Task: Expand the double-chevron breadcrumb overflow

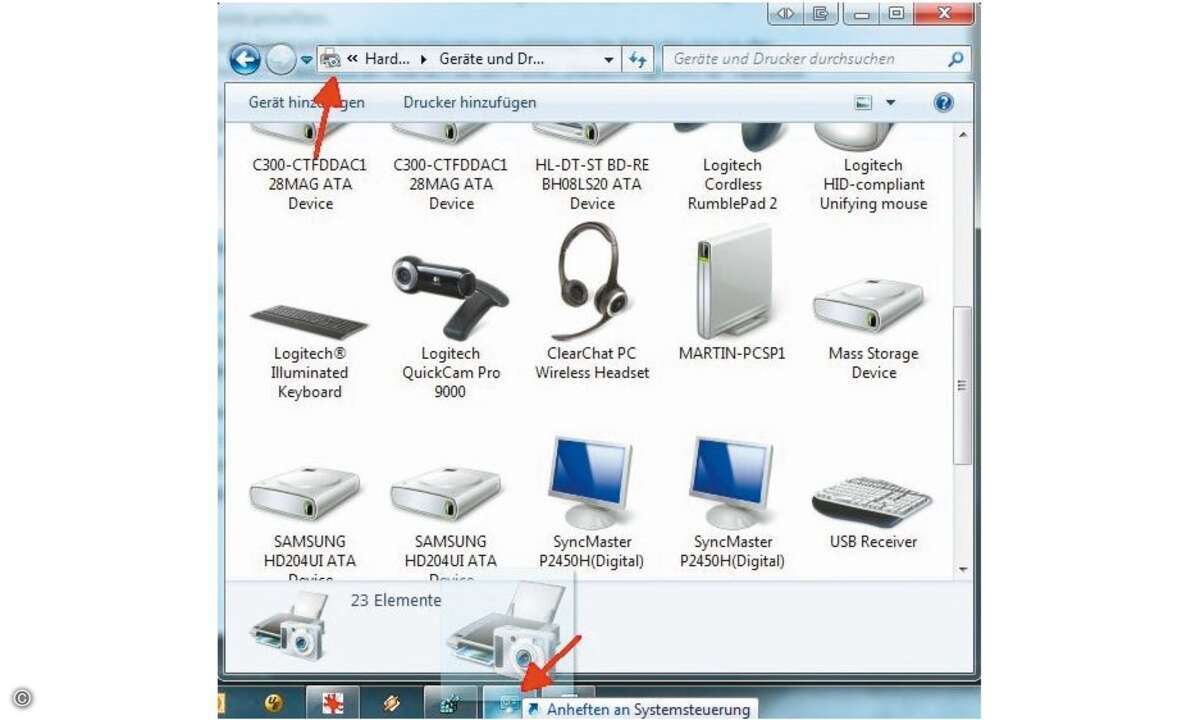Action: [x=352, y=59]
